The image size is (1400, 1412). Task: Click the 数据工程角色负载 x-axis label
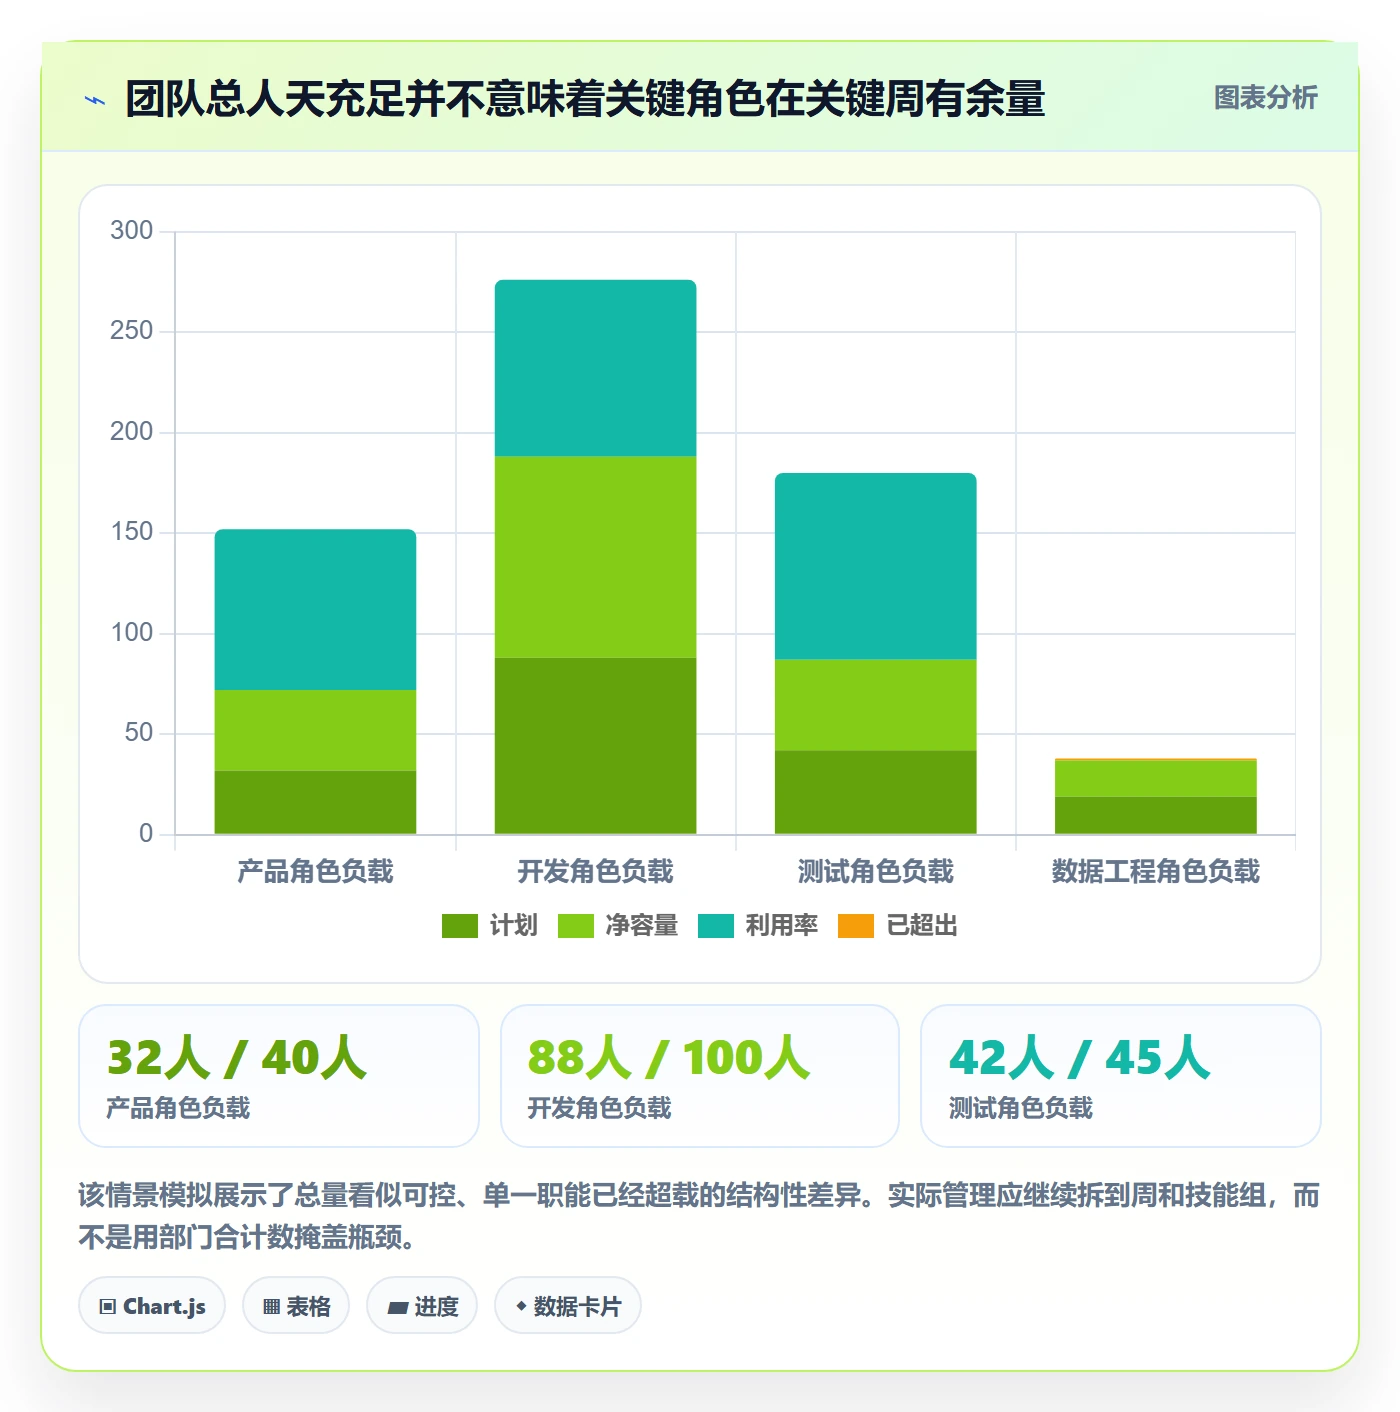[x=1156, y=872]
